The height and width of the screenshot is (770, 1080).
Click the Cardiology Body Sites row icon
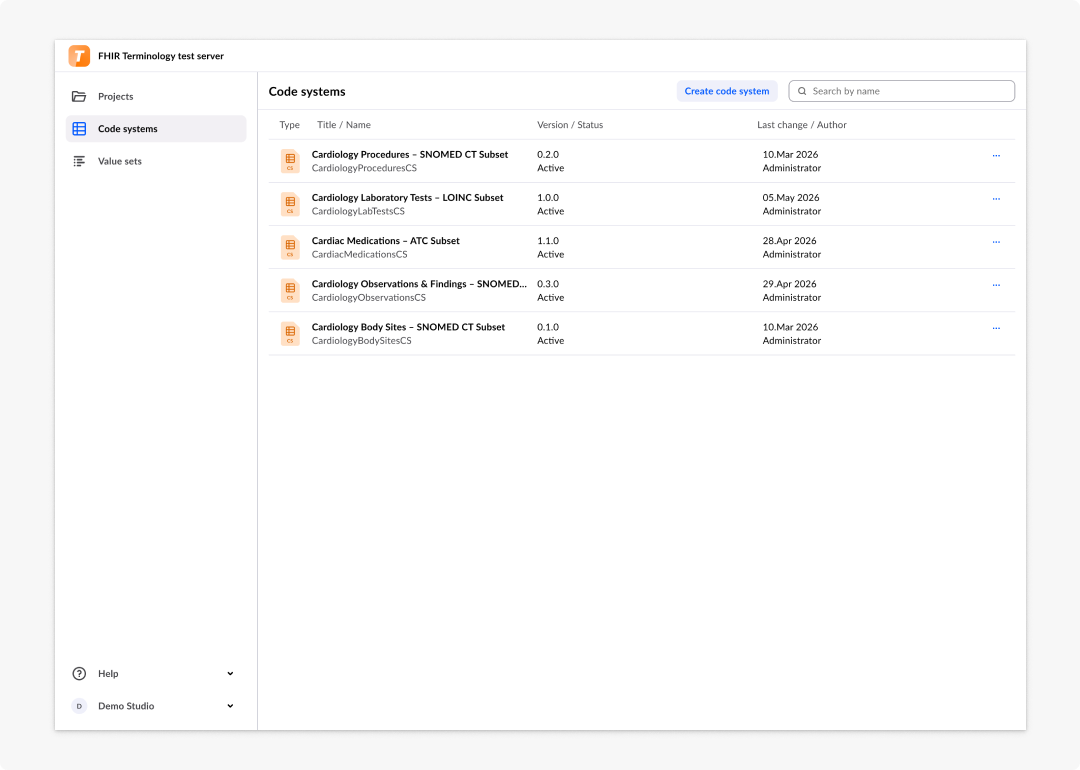coord(290,333)
